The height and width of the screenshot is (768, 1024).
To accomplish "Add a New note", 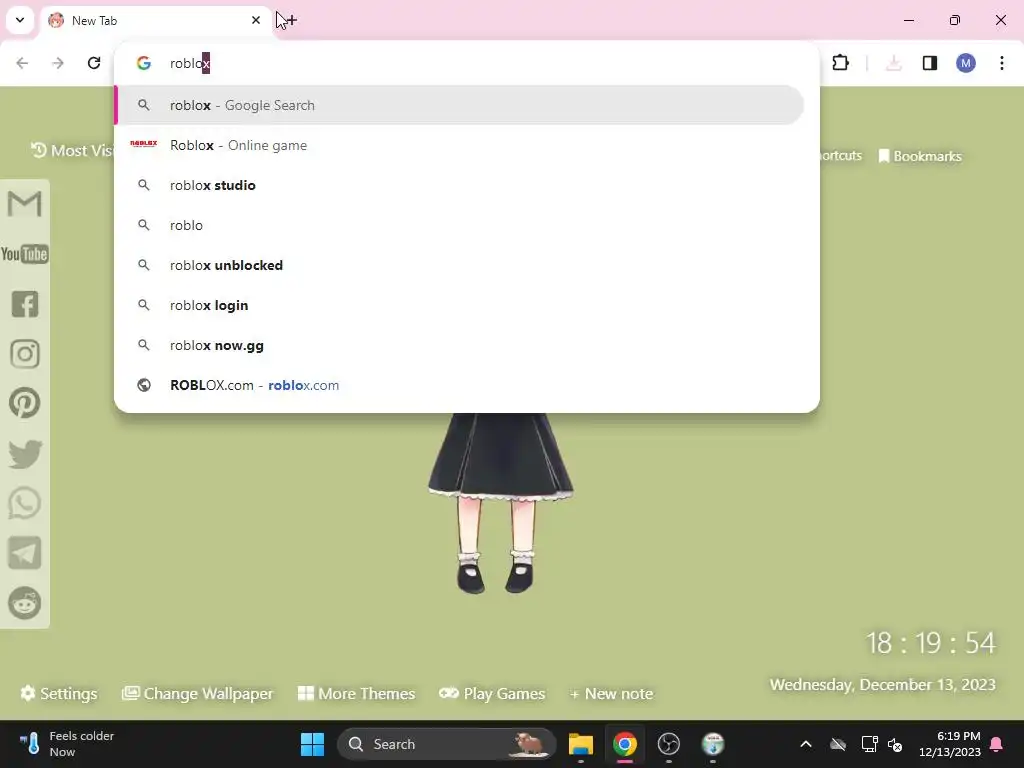I will [611, 694].
